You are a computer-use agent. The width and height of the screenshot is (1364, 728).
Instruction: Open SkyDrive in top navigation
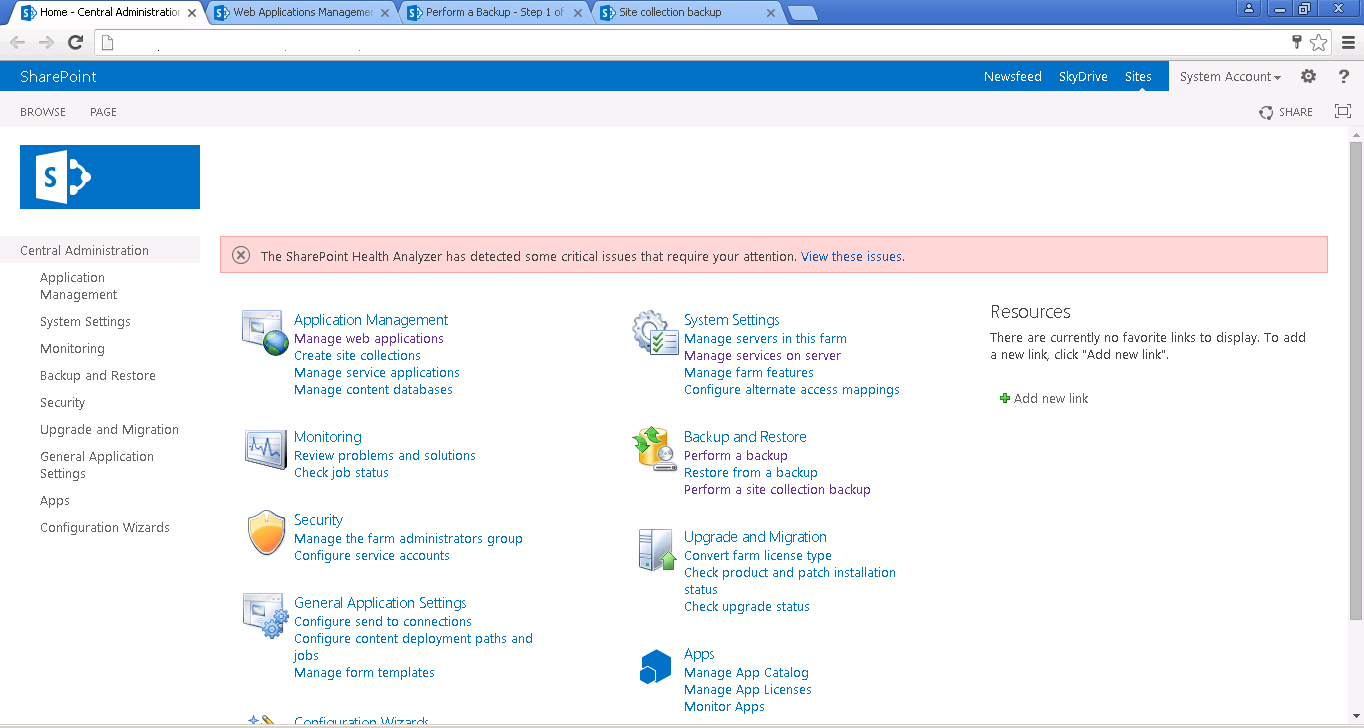coord(1083,76)
